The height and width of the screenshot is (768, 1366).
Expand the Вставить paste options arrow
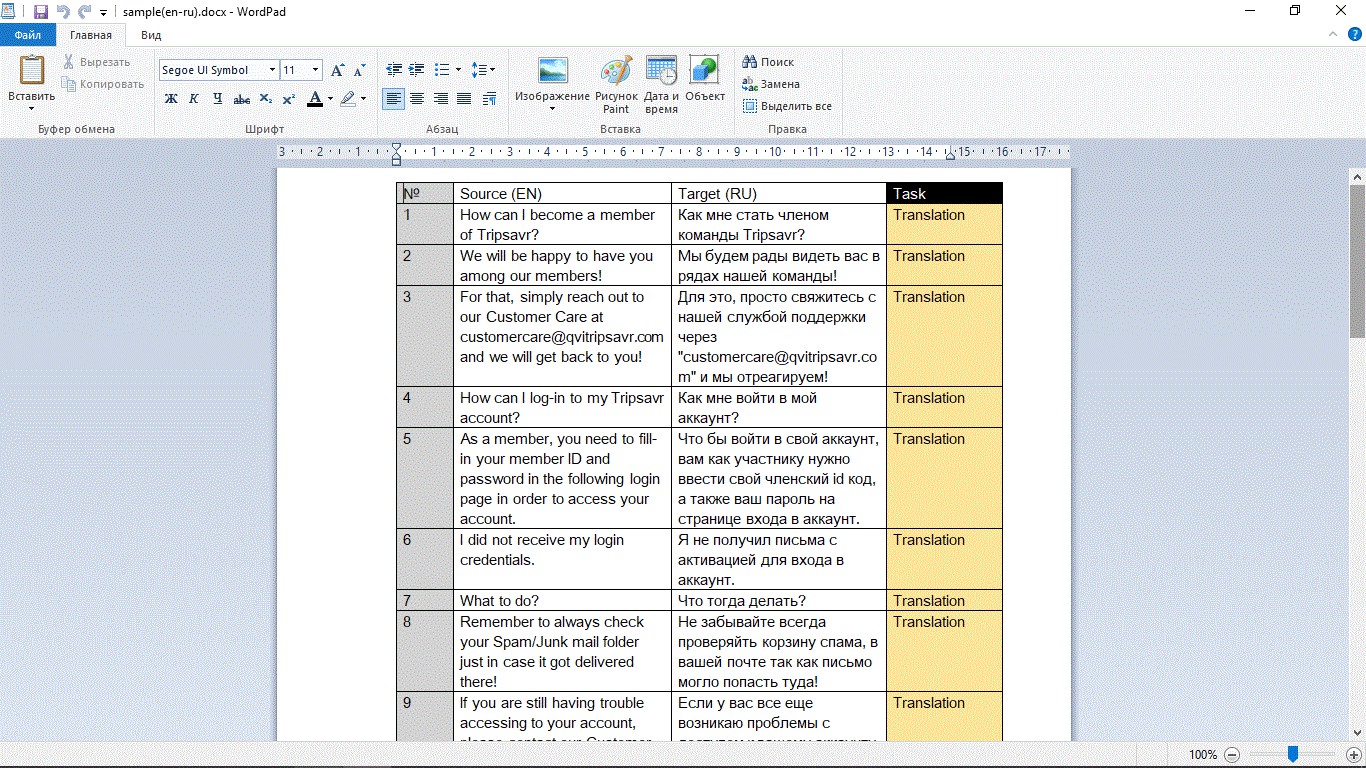click(32, 109)
